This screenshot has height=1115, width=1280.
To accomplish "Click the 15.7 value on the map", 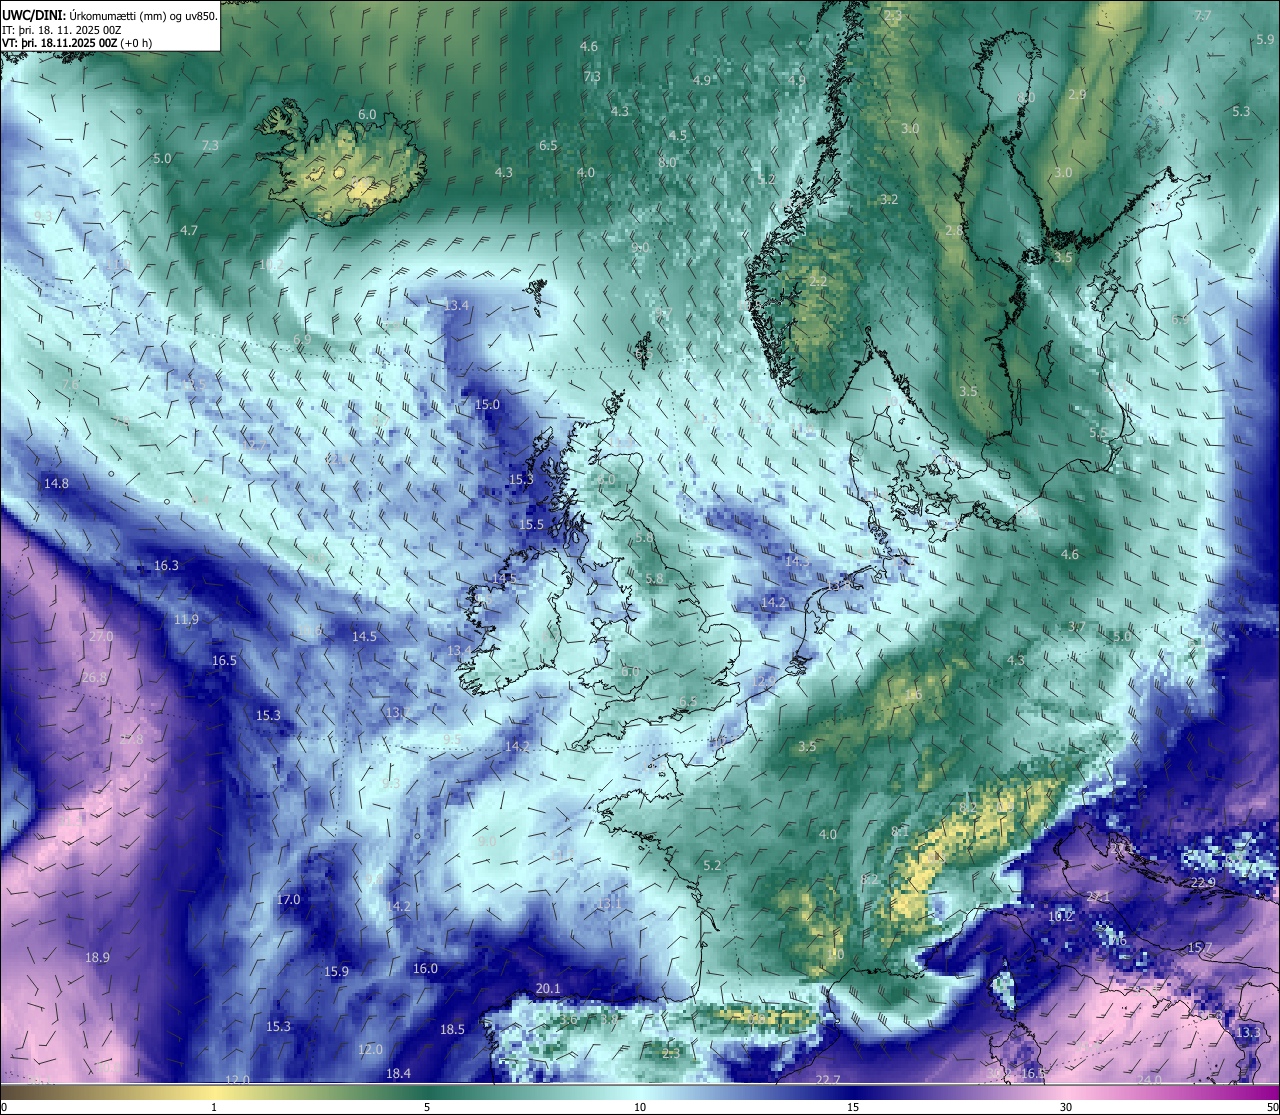I will pyautogui.click(x=1199, y=947).
